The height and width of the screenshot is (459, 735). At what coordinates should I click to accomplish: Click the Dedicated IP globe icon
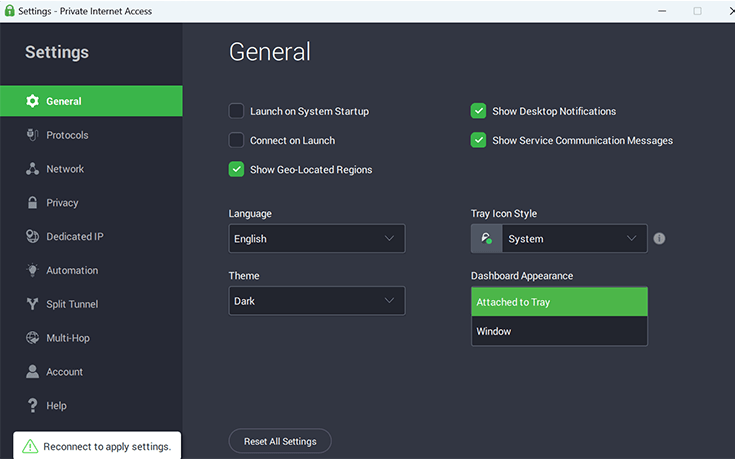click(32, 236)
